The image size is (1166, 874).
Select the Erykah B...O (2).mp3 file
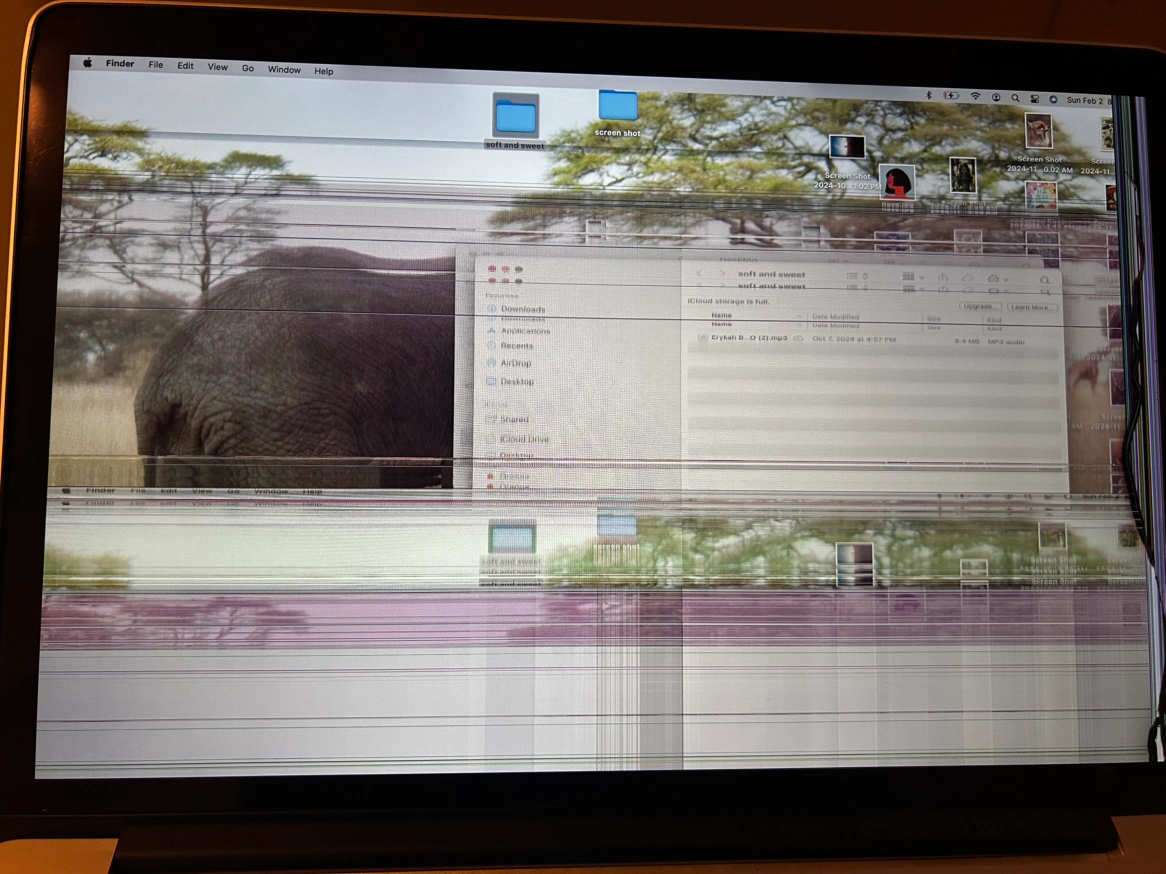click(x=749, y=338)
